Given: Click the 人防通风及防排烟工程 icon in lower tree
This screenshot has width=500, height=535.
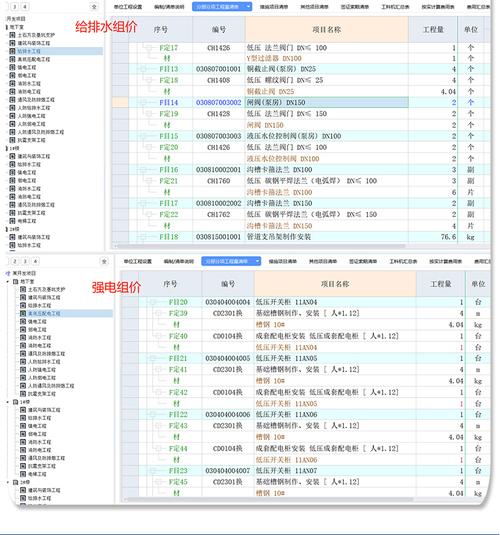Looking at the screenshot, I should [23, 386].
